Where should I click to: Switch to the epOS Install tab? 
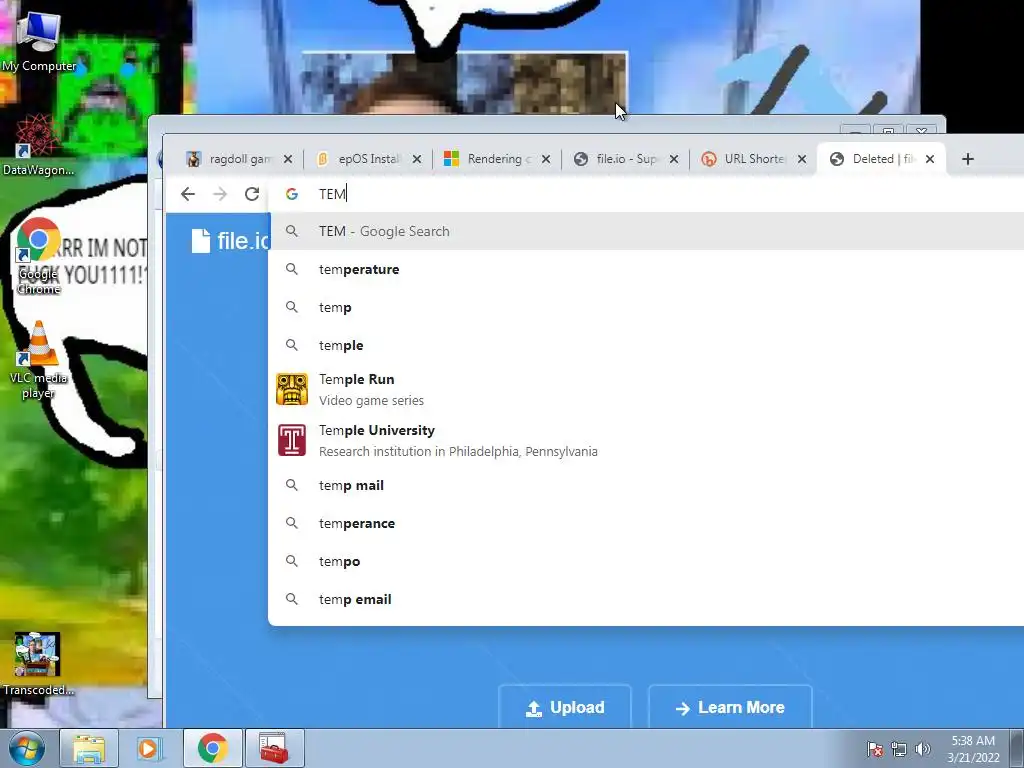point(368,159)
